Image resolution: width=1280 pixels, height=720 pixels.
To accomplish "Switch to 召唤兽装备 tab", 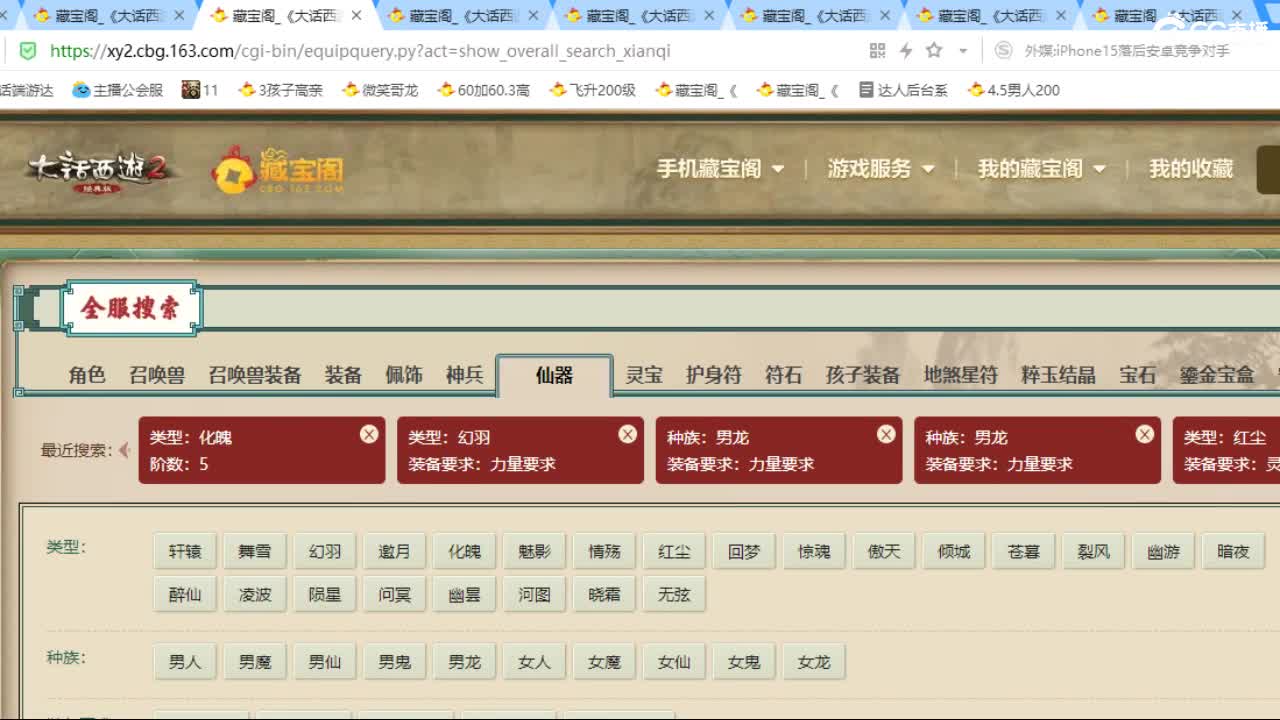I will click(x=255, y=375).
